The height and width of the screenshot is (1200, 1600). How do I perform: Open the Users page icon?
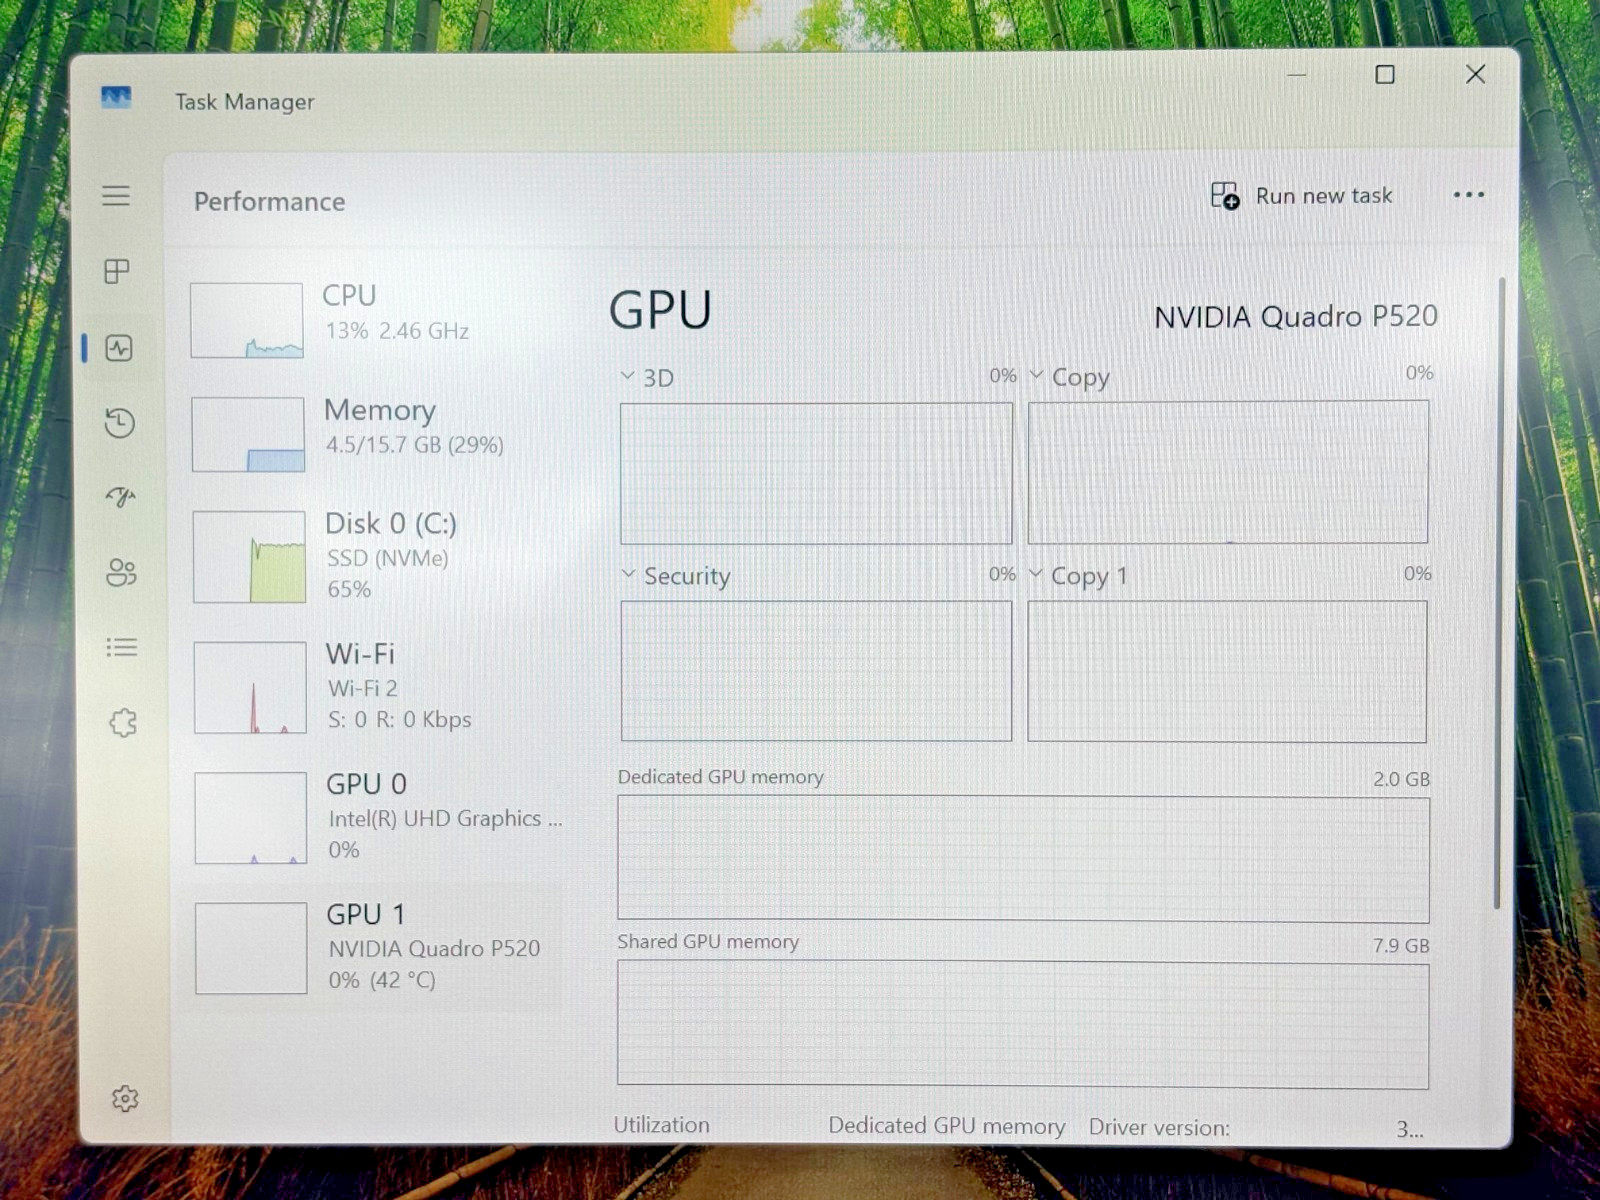coord(121,572)
